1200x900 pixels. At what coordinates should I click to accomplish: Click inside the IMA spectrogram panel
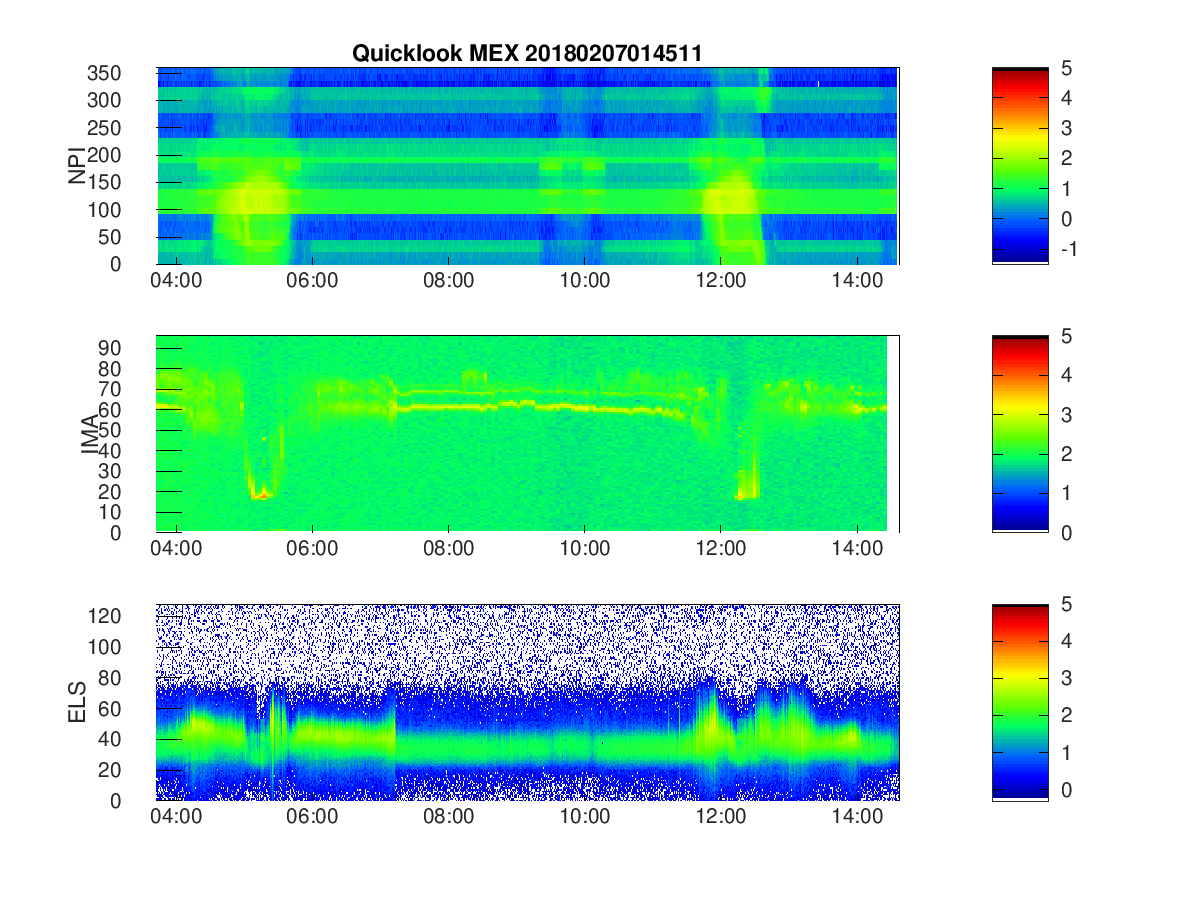[x=528, y=434]
